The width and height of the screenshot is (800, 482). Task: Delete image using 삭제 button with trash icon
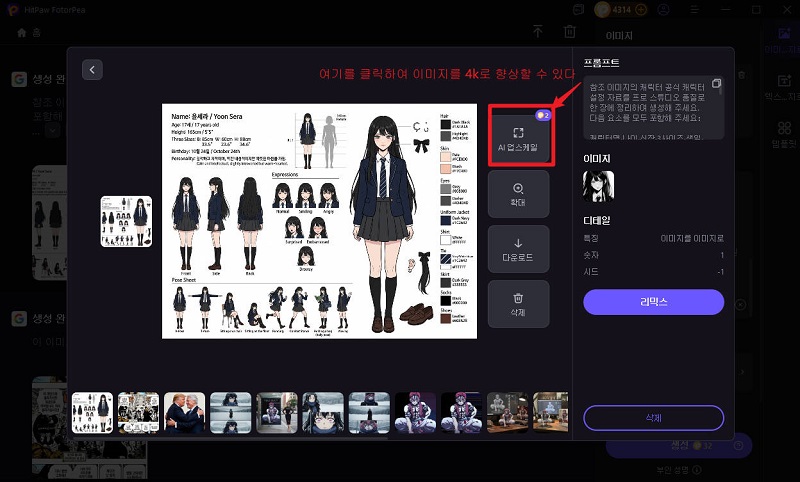518,304
